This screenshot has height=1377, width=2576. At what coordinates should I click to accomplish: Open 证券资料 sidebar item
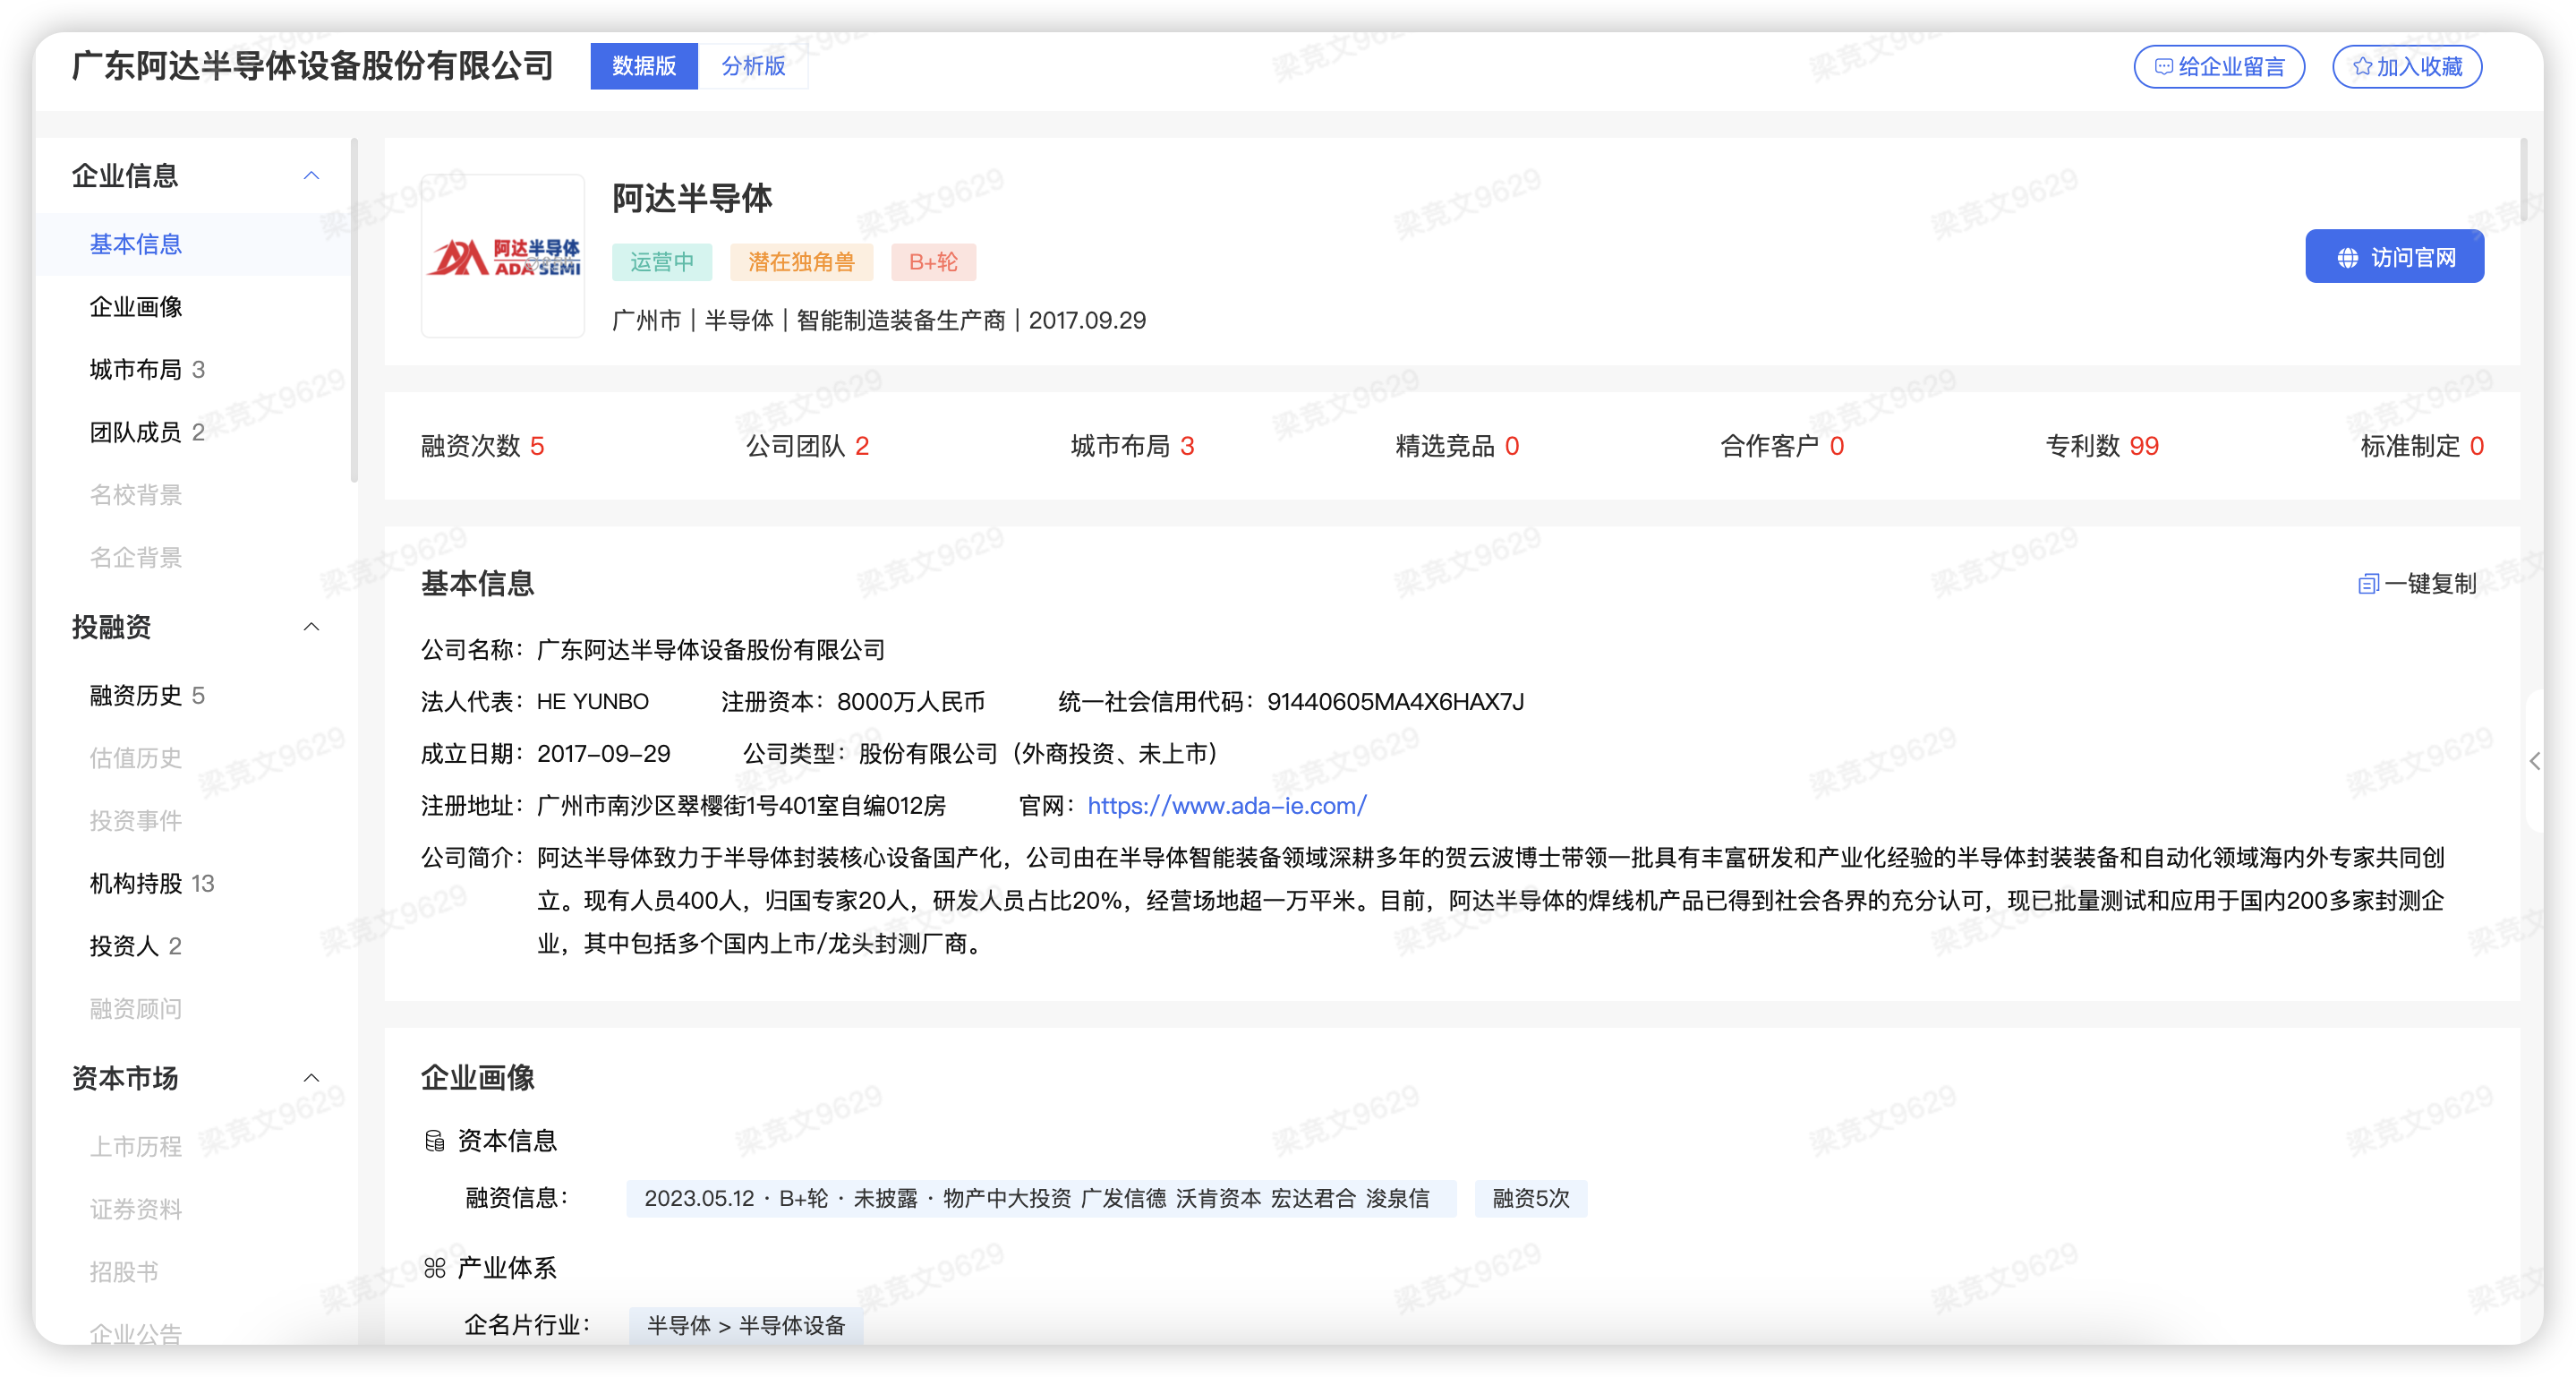135,1210
